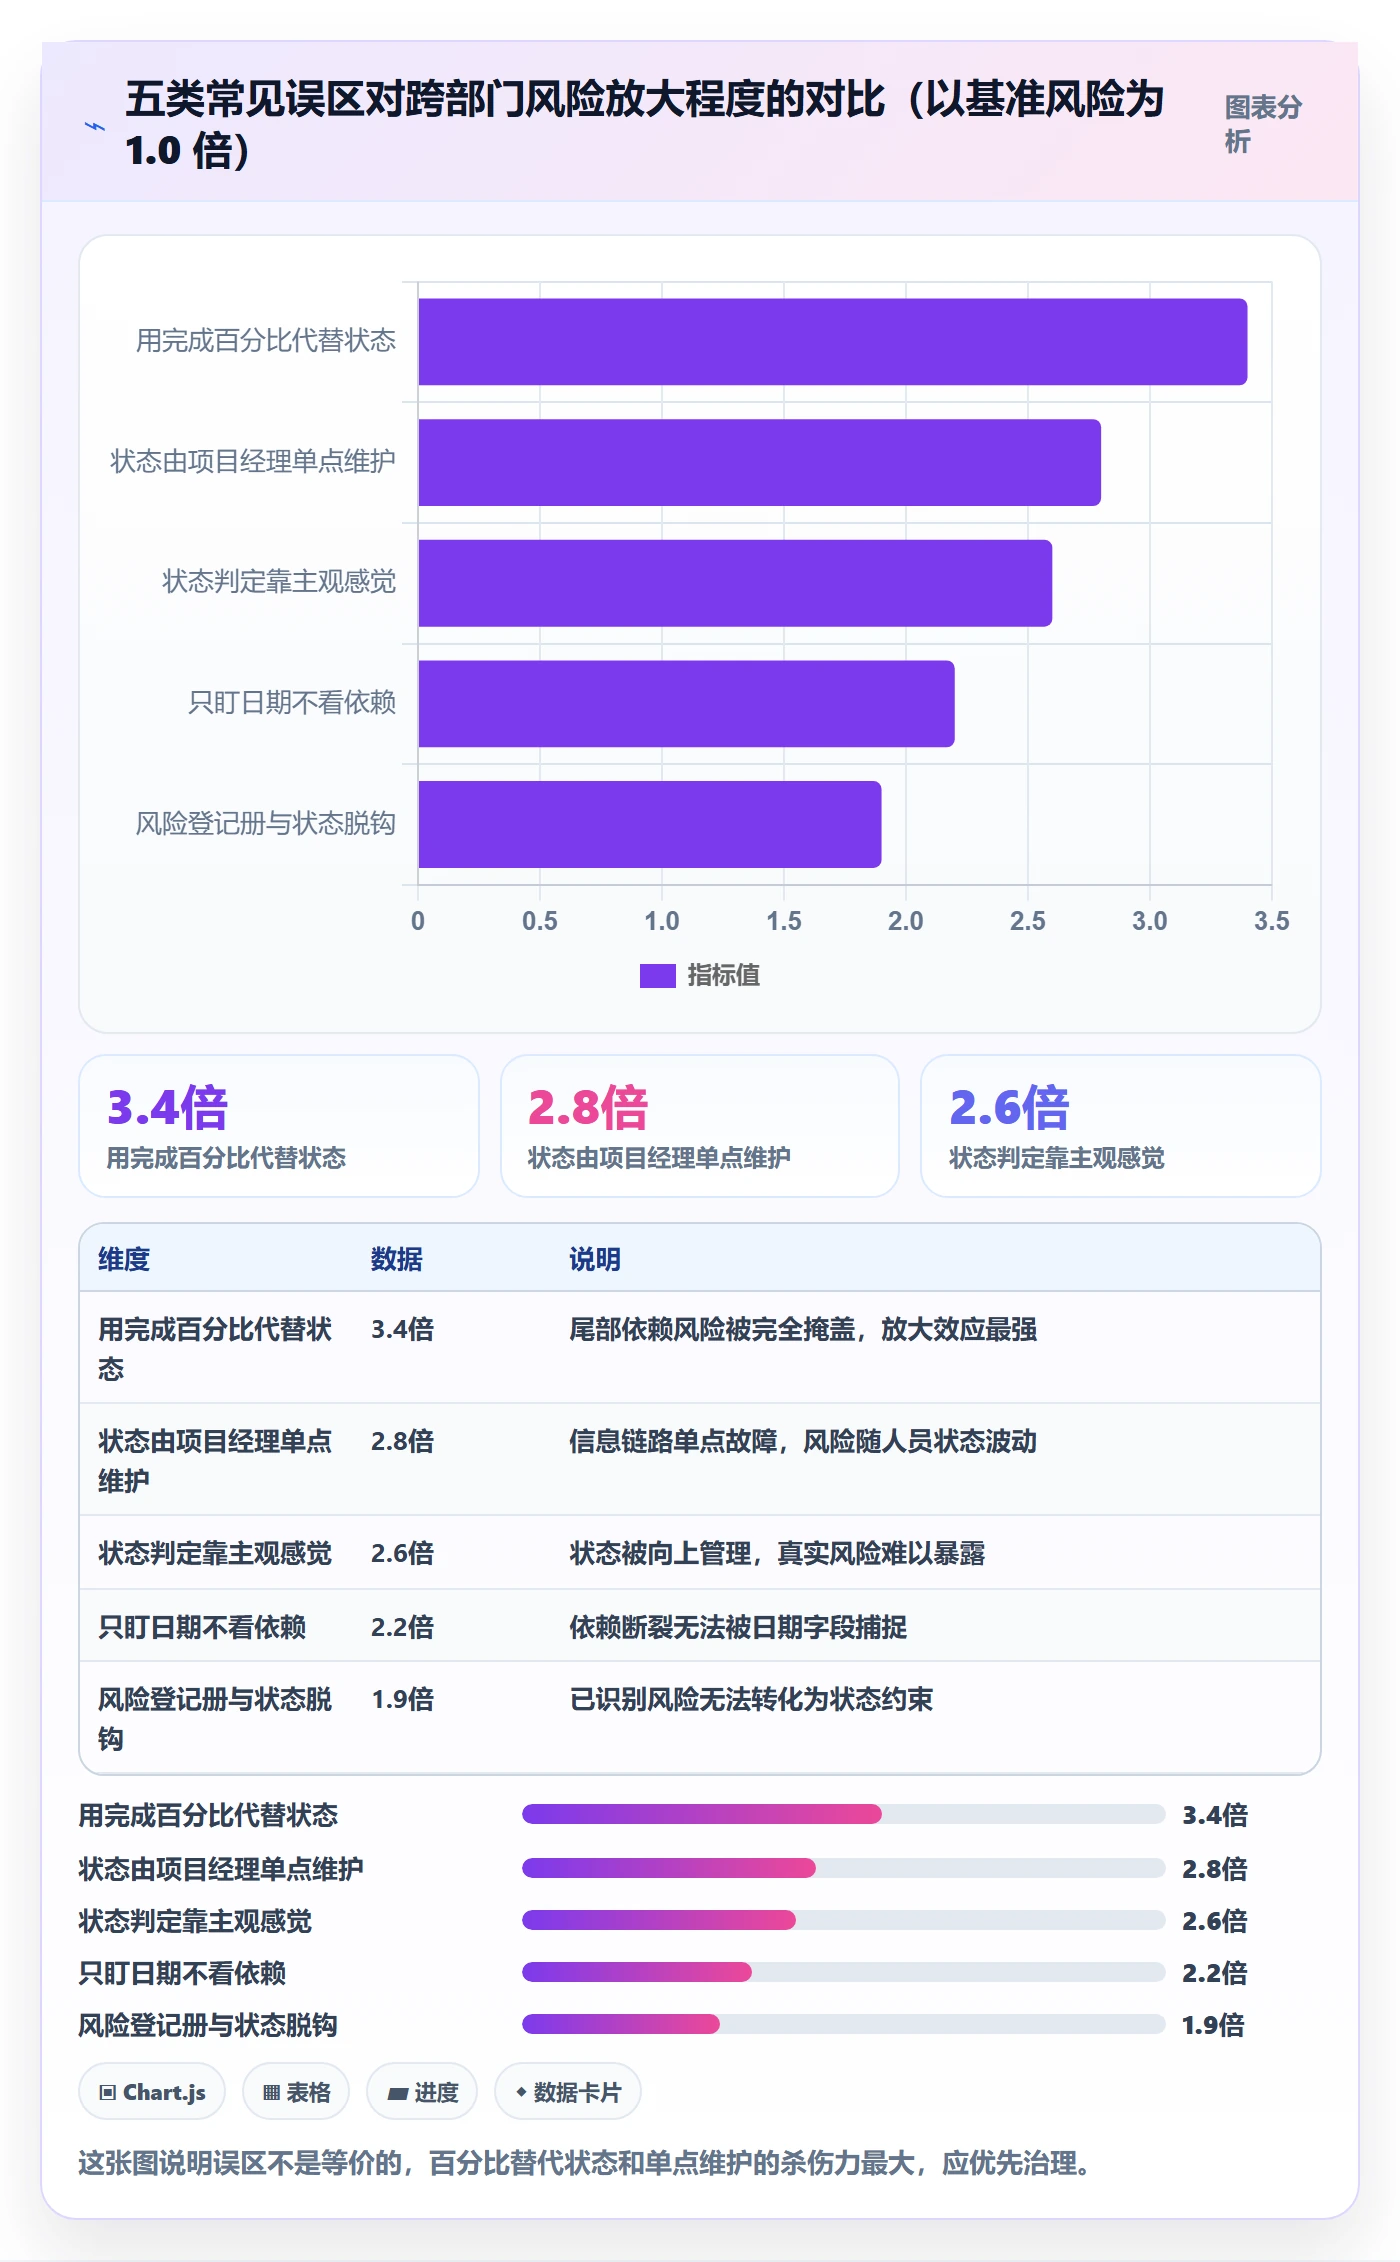This screenshot has height=2262, width=1400.
Task: Select the 表格 tag chip
Action: coord(296,2092)
